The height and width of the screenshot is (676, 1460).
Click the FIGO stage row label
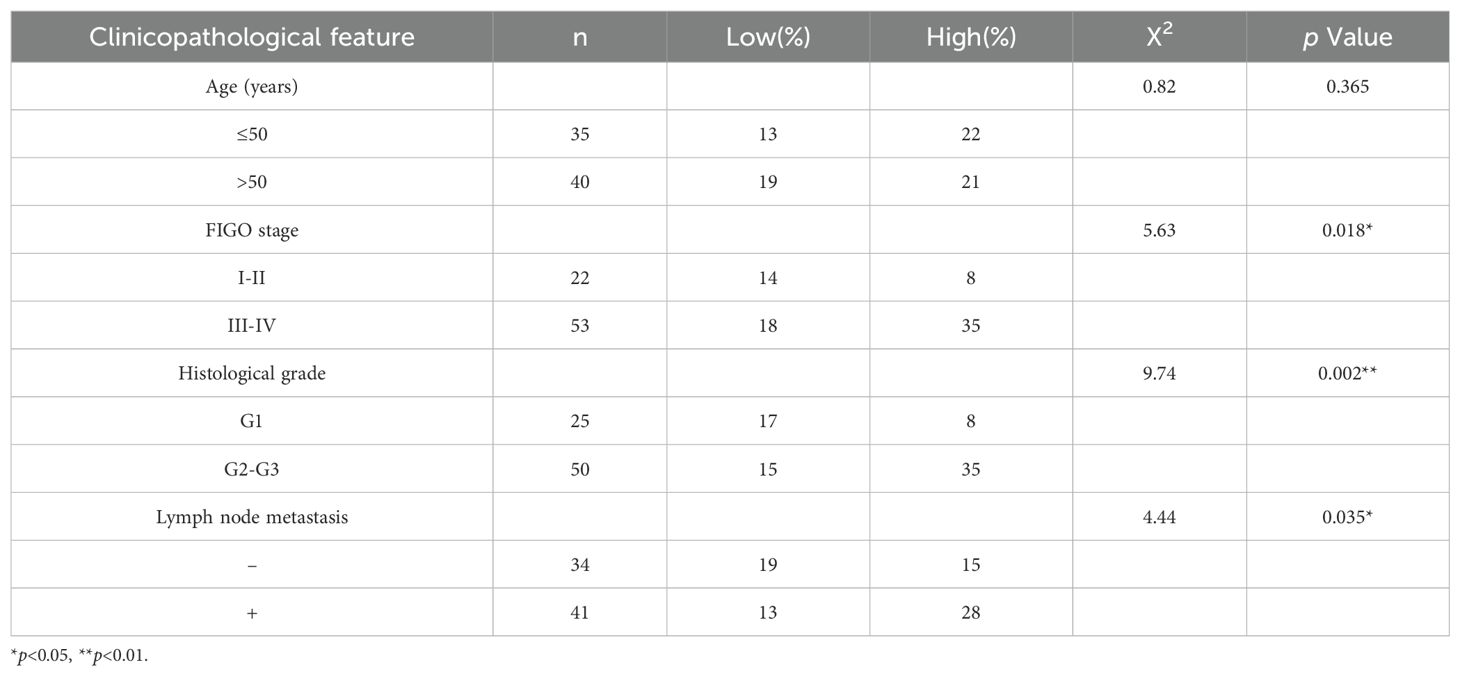(x=251, y=231)
